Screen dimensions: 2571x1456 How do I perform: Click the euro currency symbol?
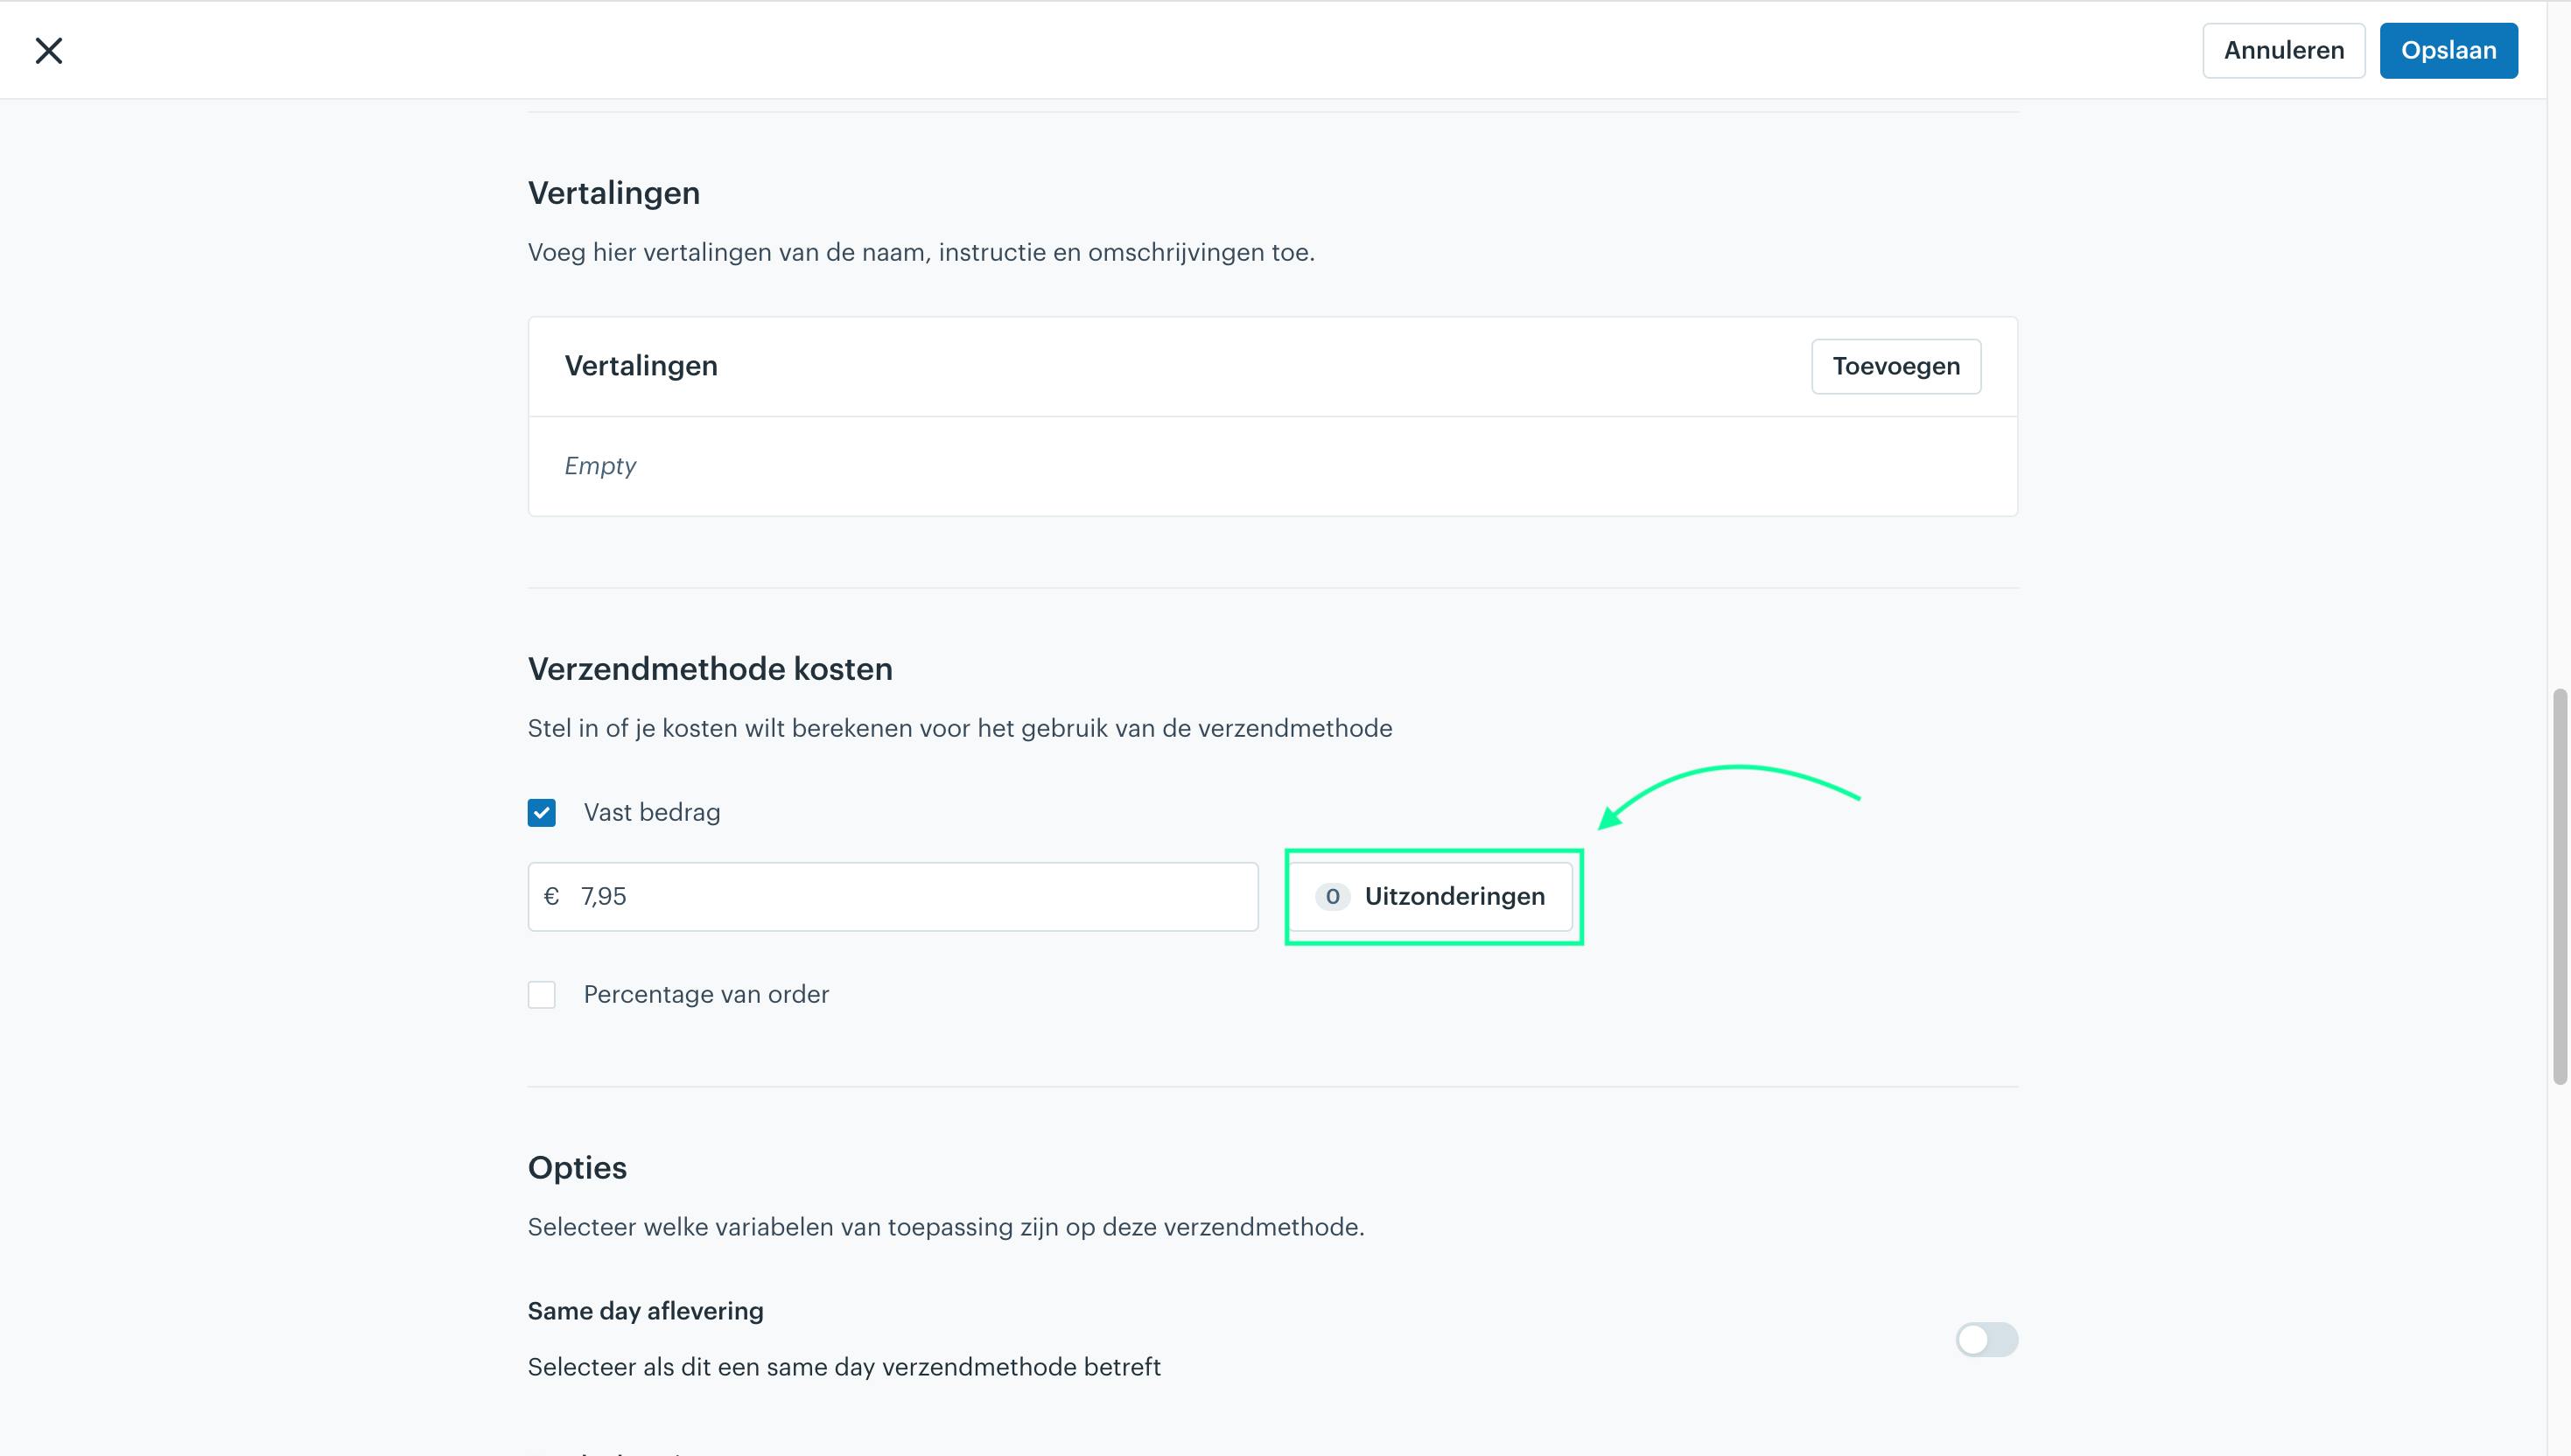[x=551, y=897]
